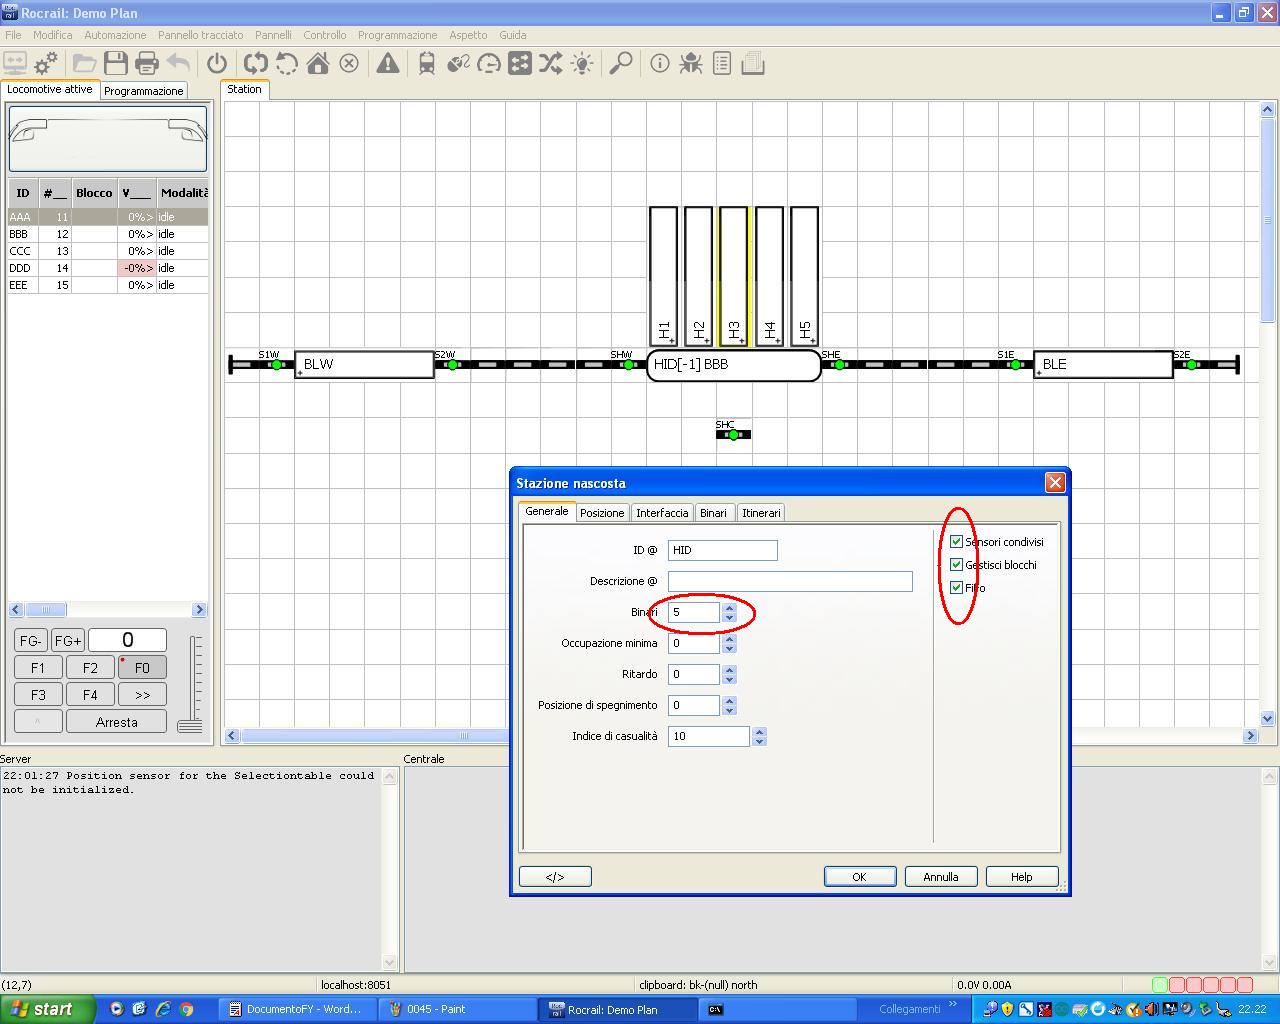Click the Help button in dialog
This screenshot has width=1280, height=1024.
[1021, 877]
